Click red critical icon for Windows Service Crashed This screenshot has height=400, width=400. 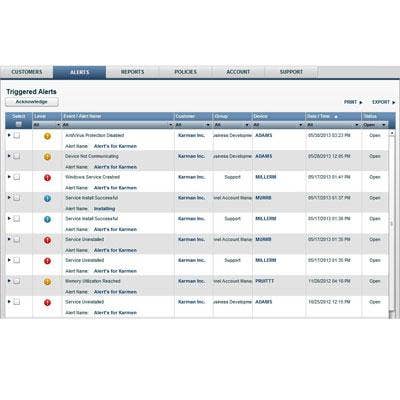click(x=47, y=178)
